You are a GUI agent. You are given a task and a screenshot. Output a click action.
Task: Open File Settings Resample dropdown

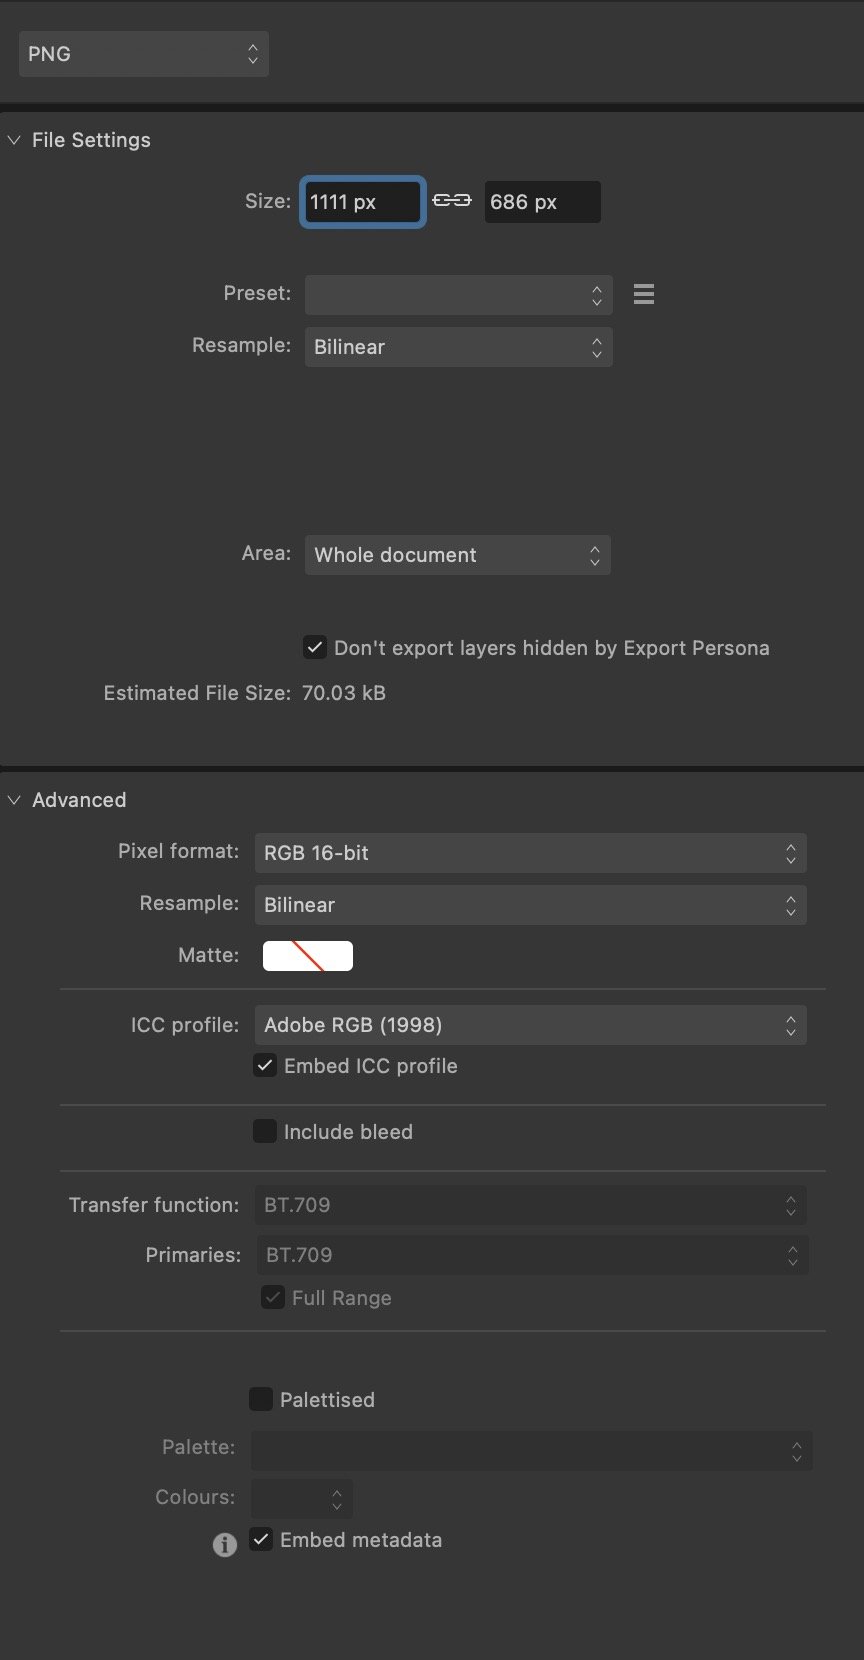click(x=458, y=347)
